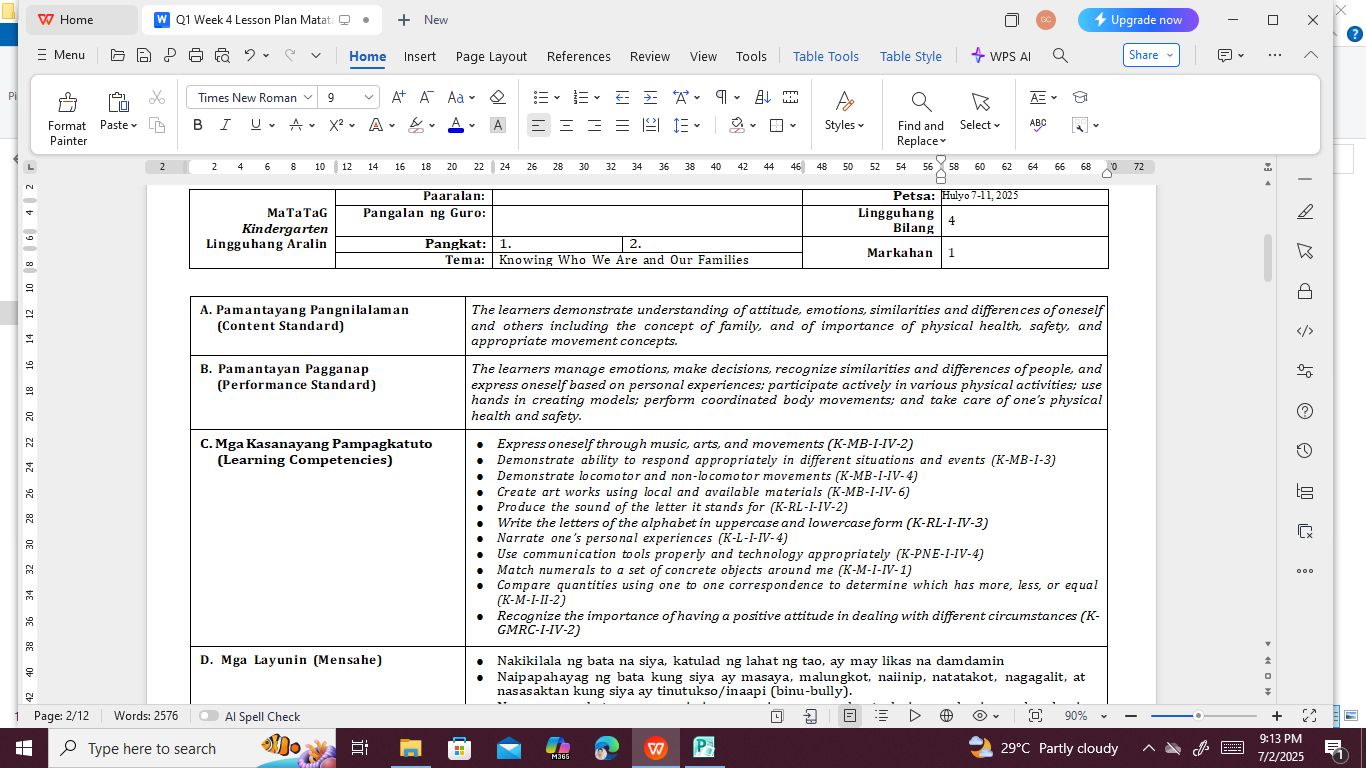Click the Print icon in quick toolbar
The width and height of the screenshot is (1366, 768).
pos(196,56)
